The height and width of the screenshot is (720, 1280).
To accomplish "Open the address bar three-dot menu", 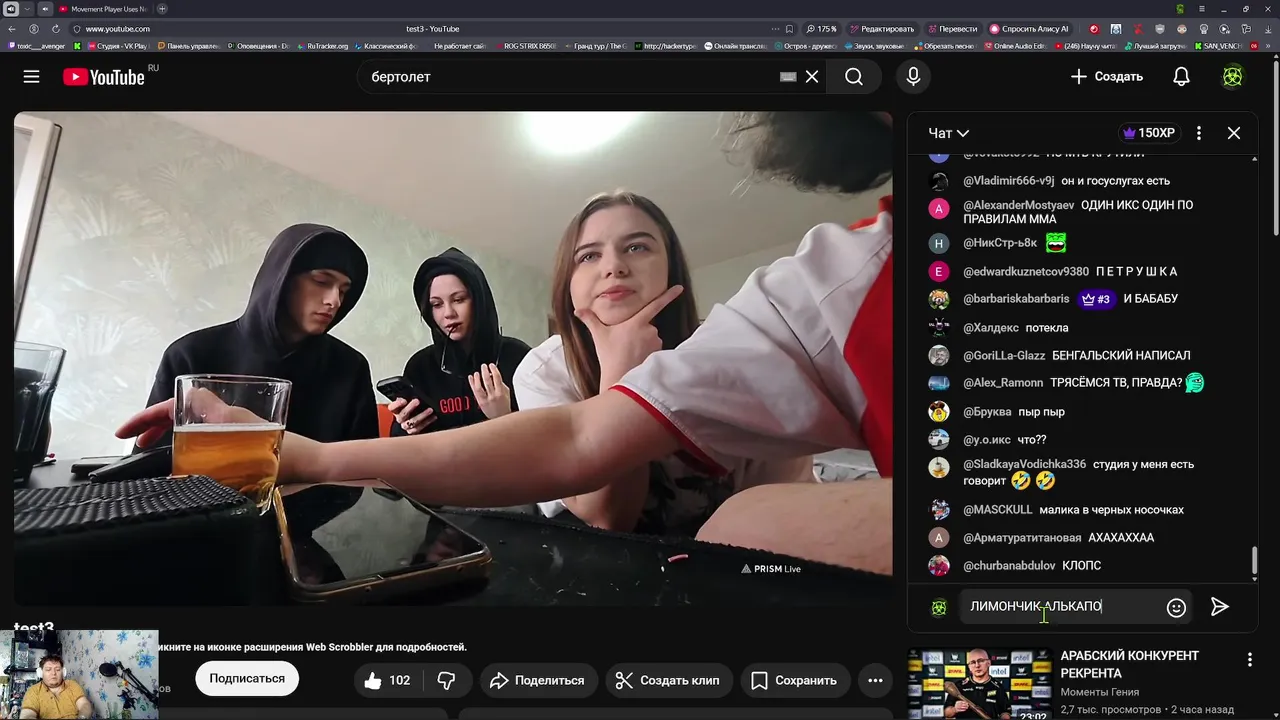I will (x=774, y=29).
